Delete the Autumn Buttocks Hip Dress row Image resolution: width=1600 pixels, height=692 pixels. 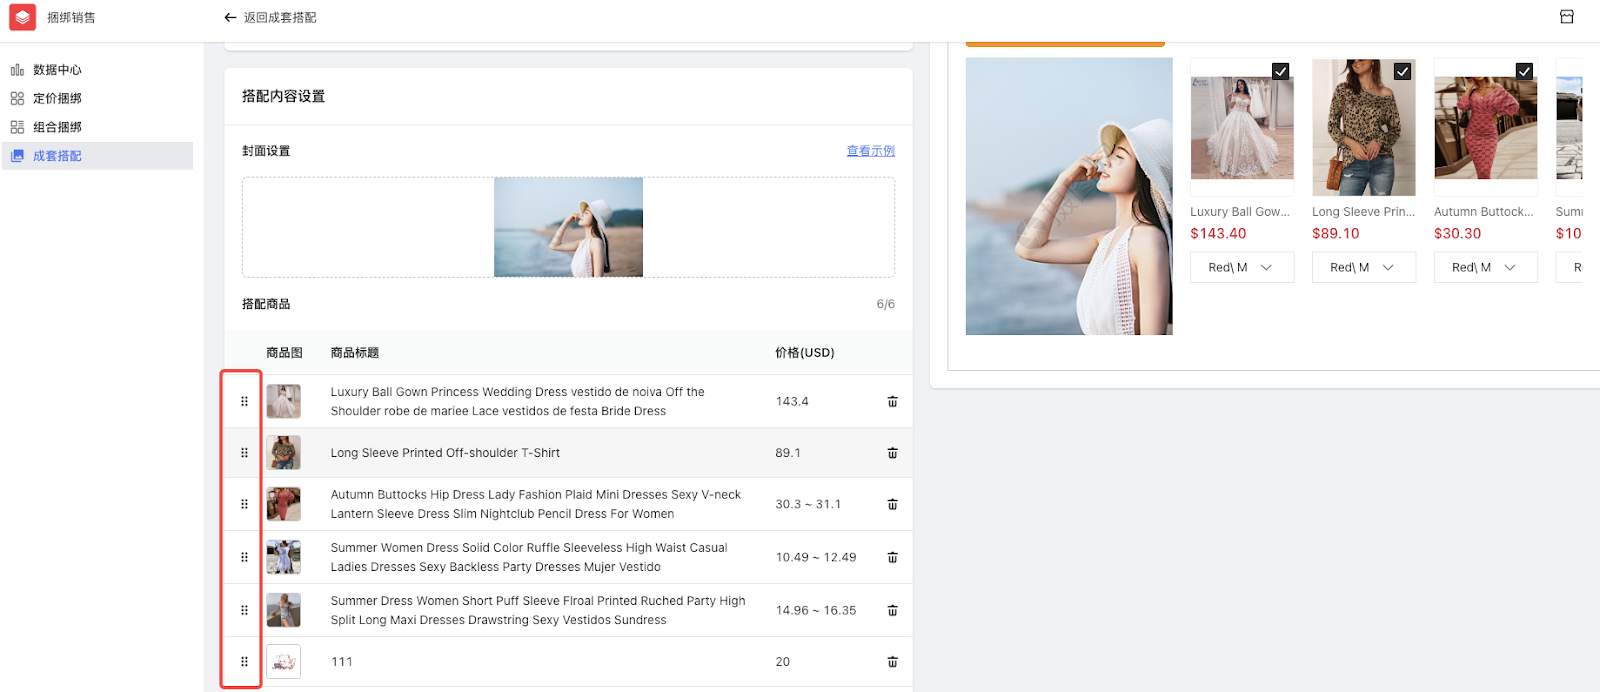pos(892,504)
